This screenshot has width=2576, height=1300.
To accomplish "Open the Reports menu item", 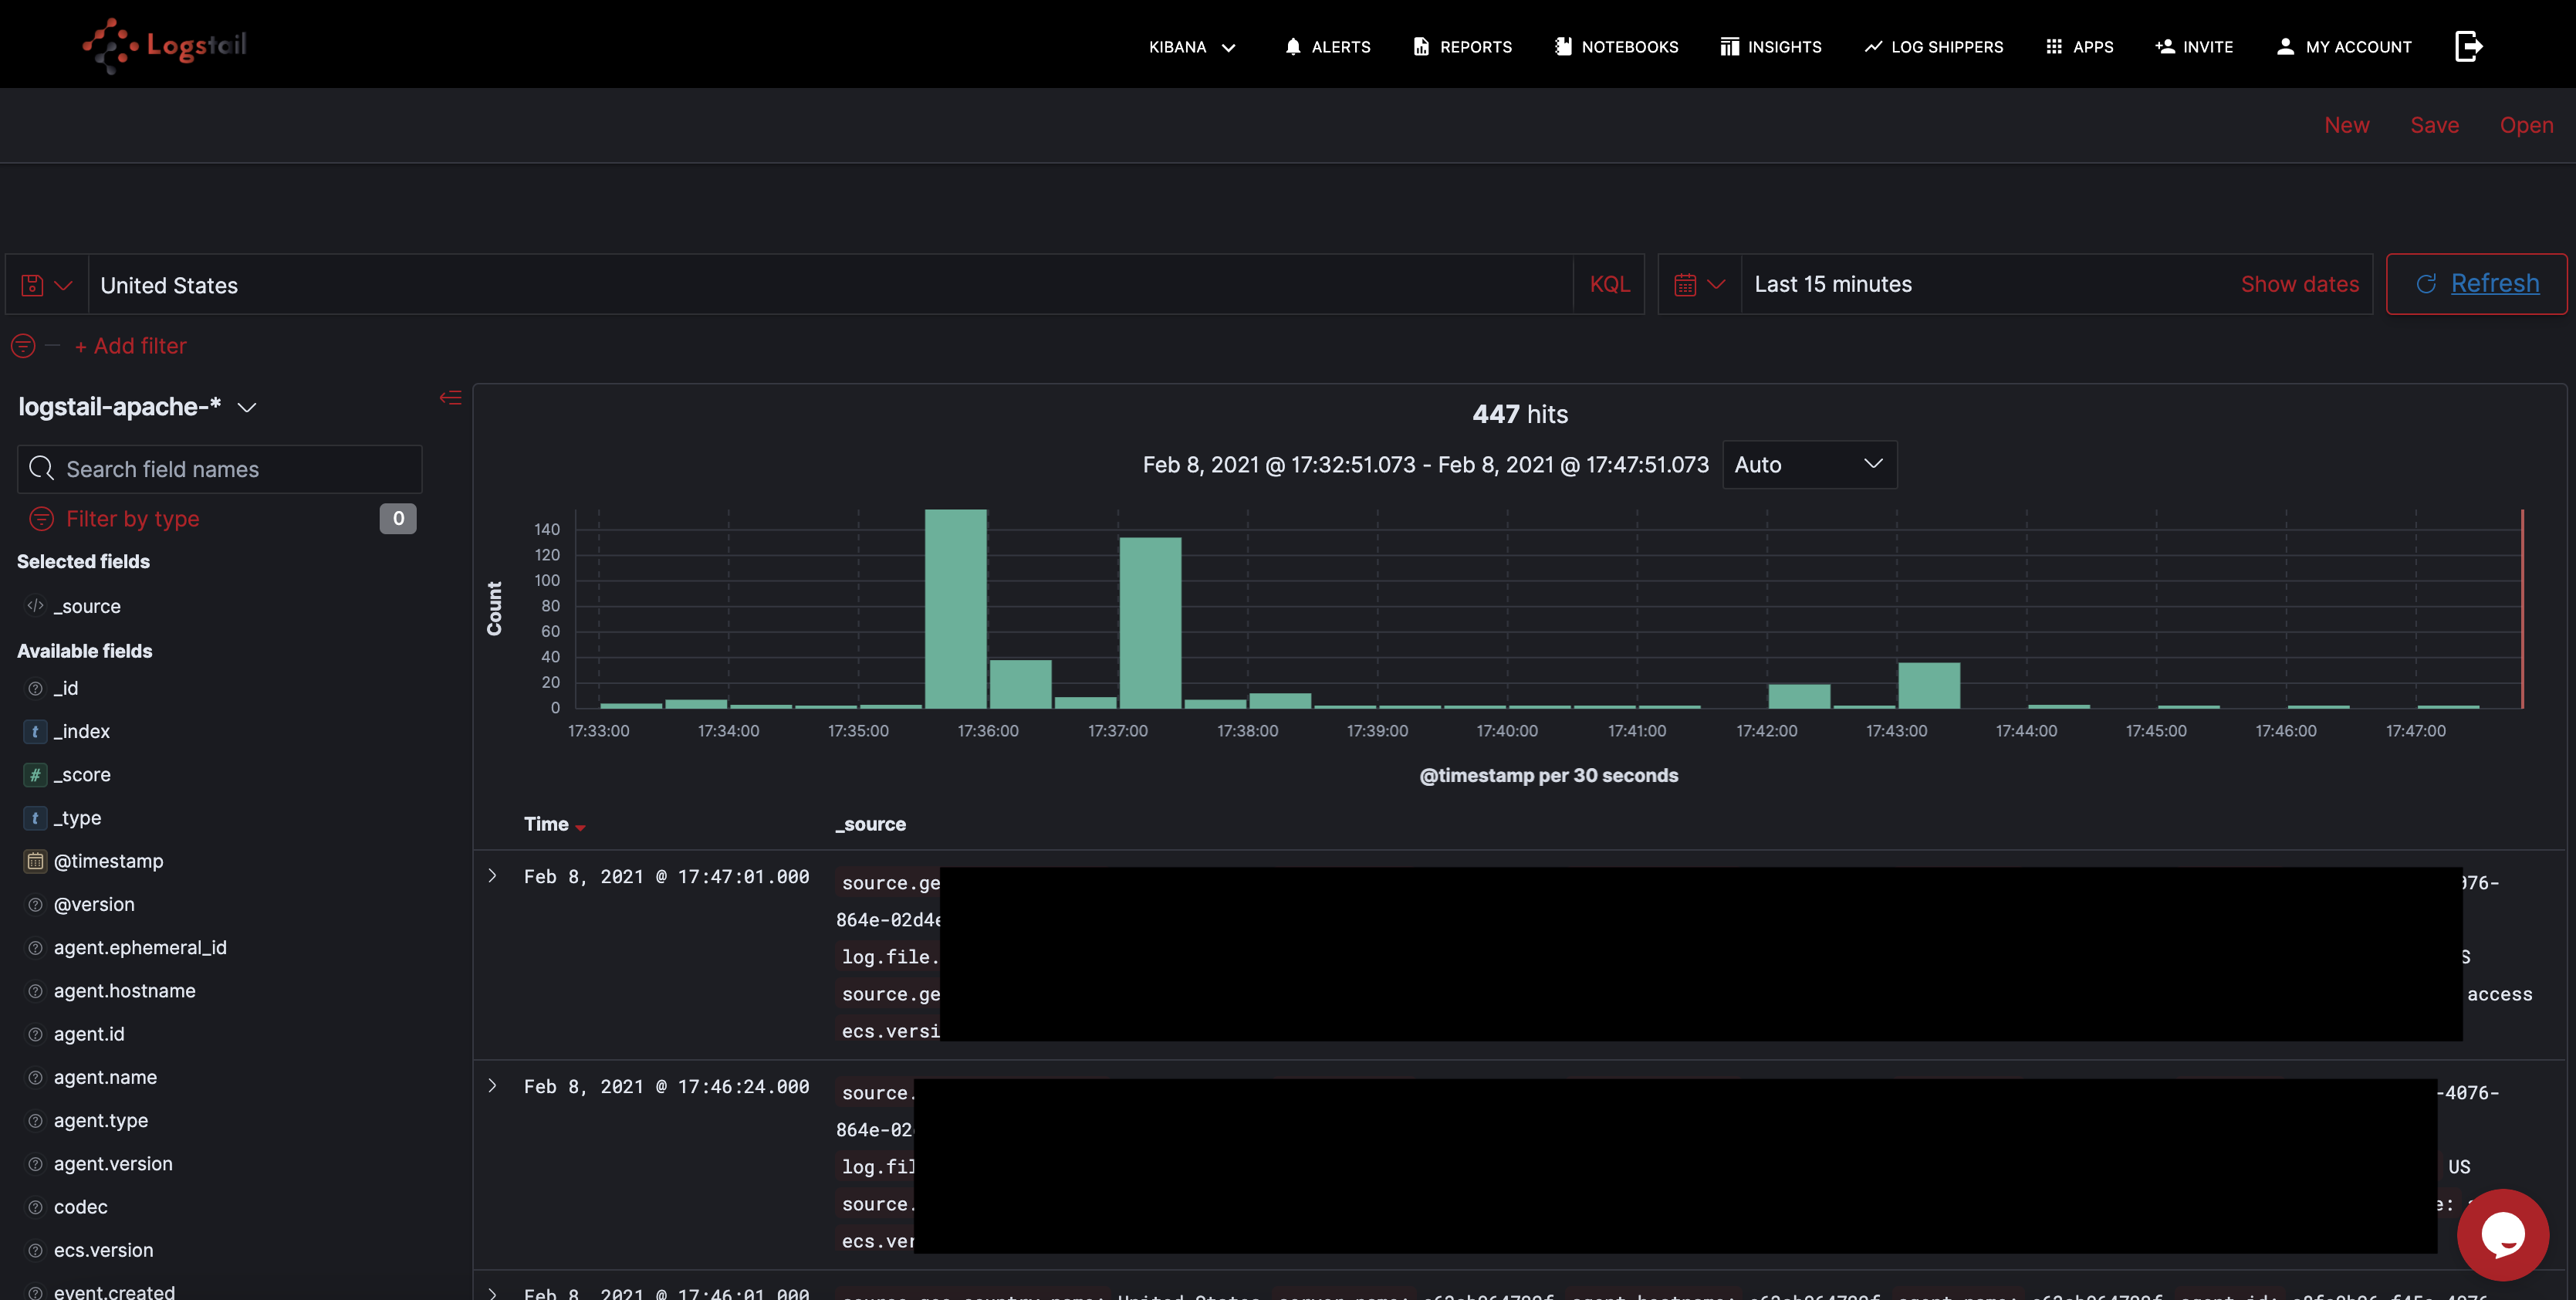I will [x=1462, y=47].
